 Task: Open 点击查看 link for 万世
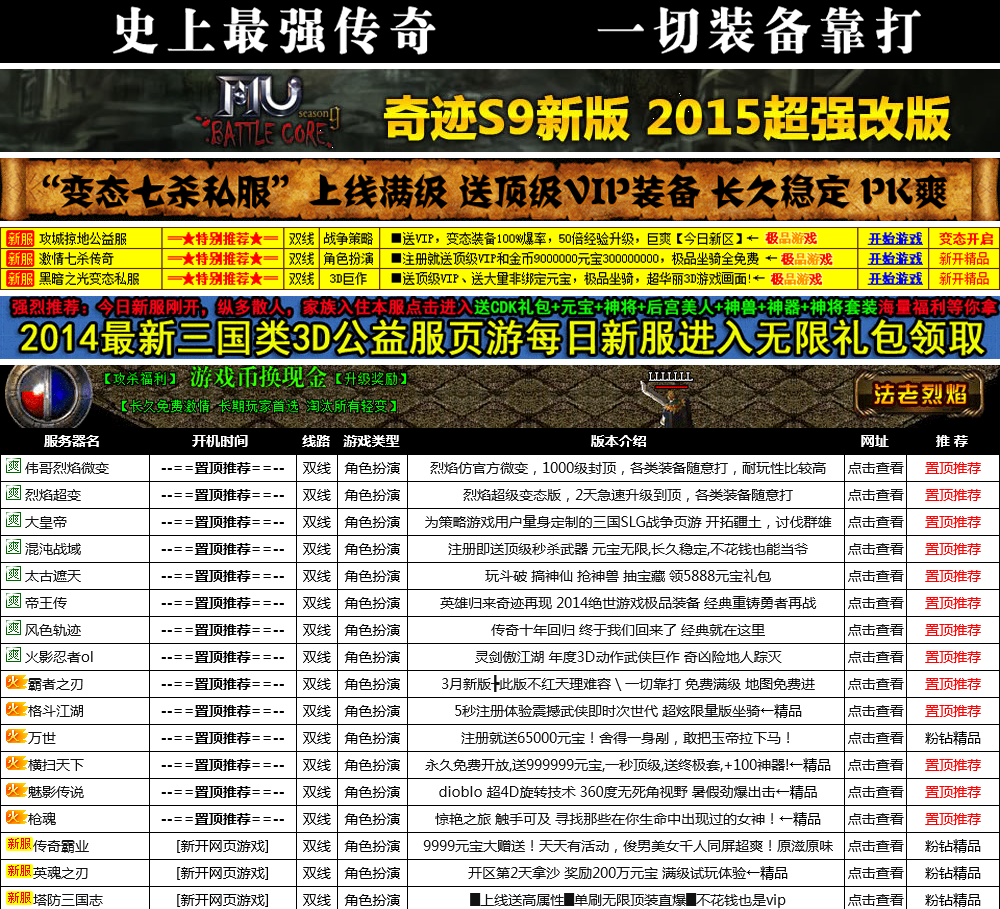(x=876, y=738)
